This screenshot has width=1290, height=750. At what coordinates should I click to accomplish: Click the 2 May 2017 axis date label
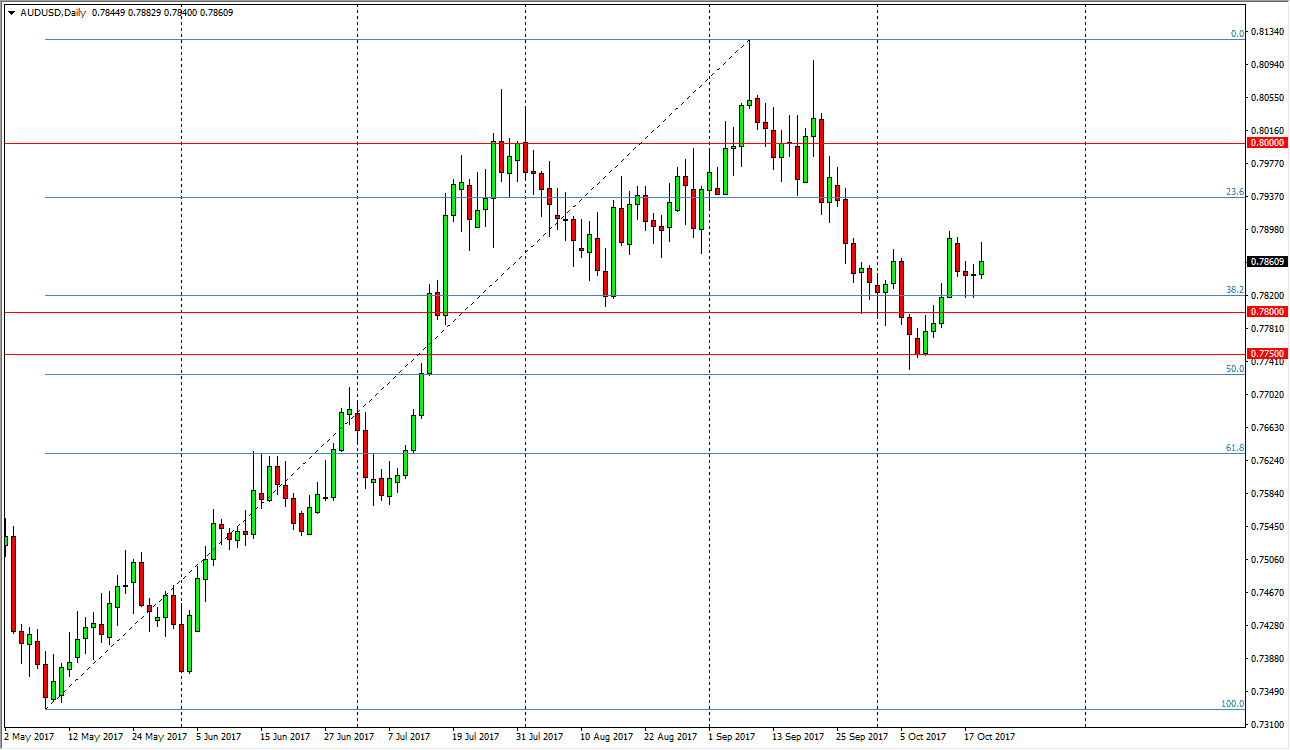pyautogui.click(x=28, y=735)
